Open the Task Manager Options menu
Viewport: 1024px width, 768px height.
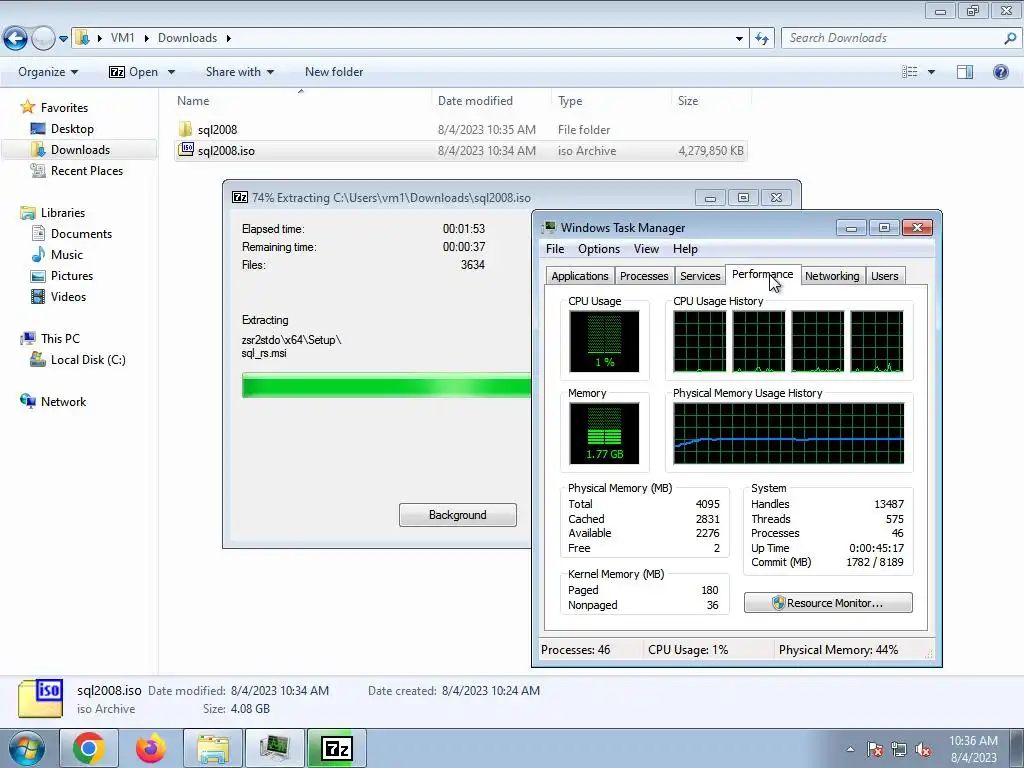click(x=599, y=249)
